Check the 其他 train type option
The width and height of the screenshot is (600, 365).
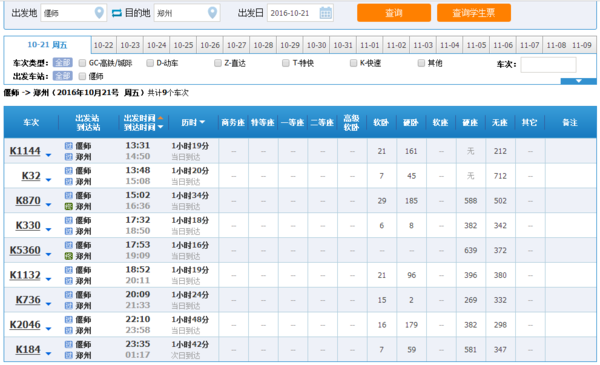click(x=421, y=63)
